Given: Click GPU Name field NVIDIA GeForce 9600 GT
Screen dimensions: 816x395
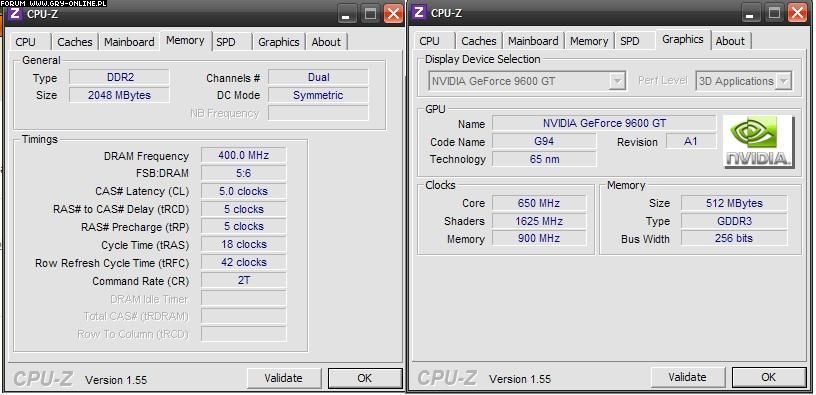Looking at the screenshot, I should (604, 123).
